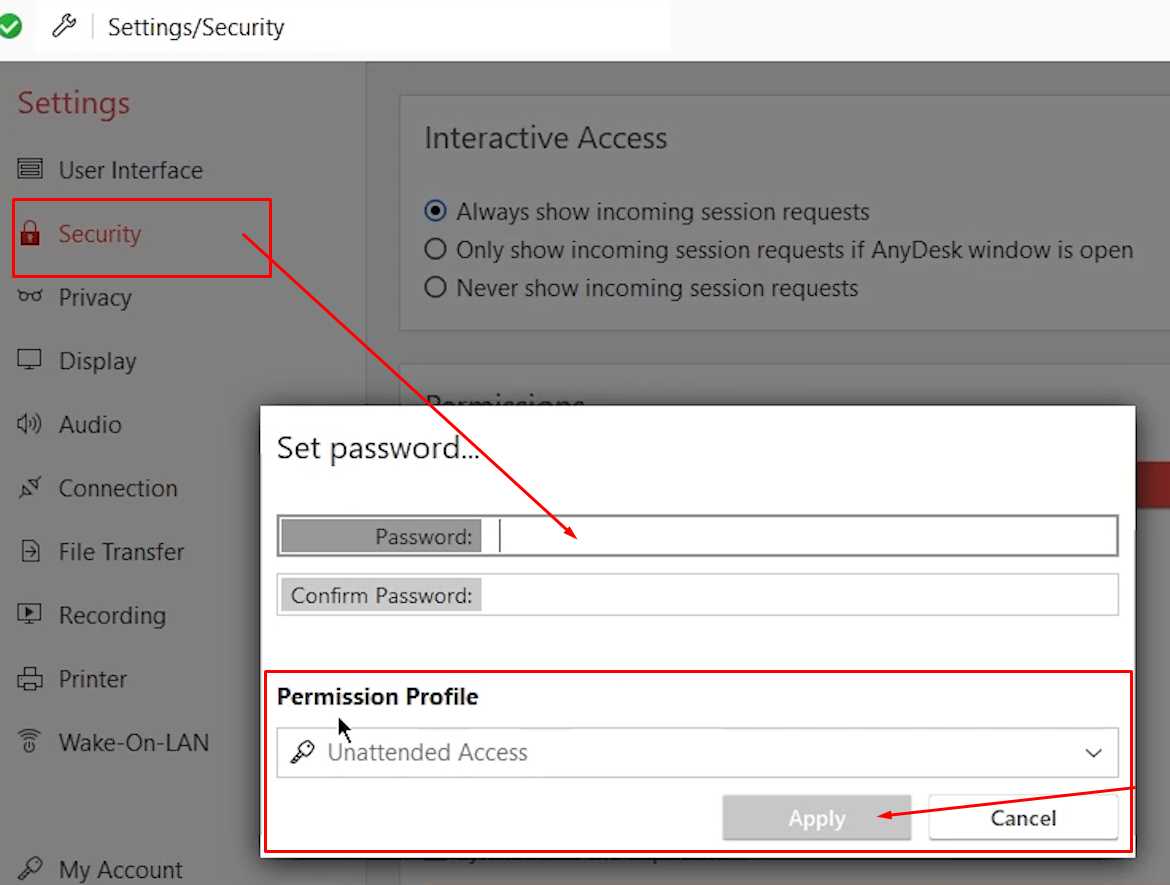This screenshot has height=885, width=1170.
Task: Select the Privacy settings icon
Action: coord(30,297)
